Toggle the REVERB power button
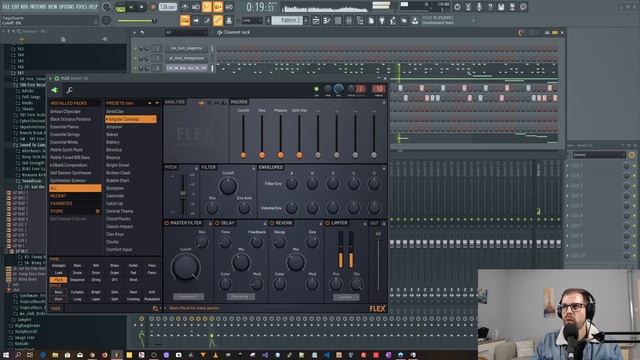This screenshot has height=360, width=640. (x=272, y=223)
